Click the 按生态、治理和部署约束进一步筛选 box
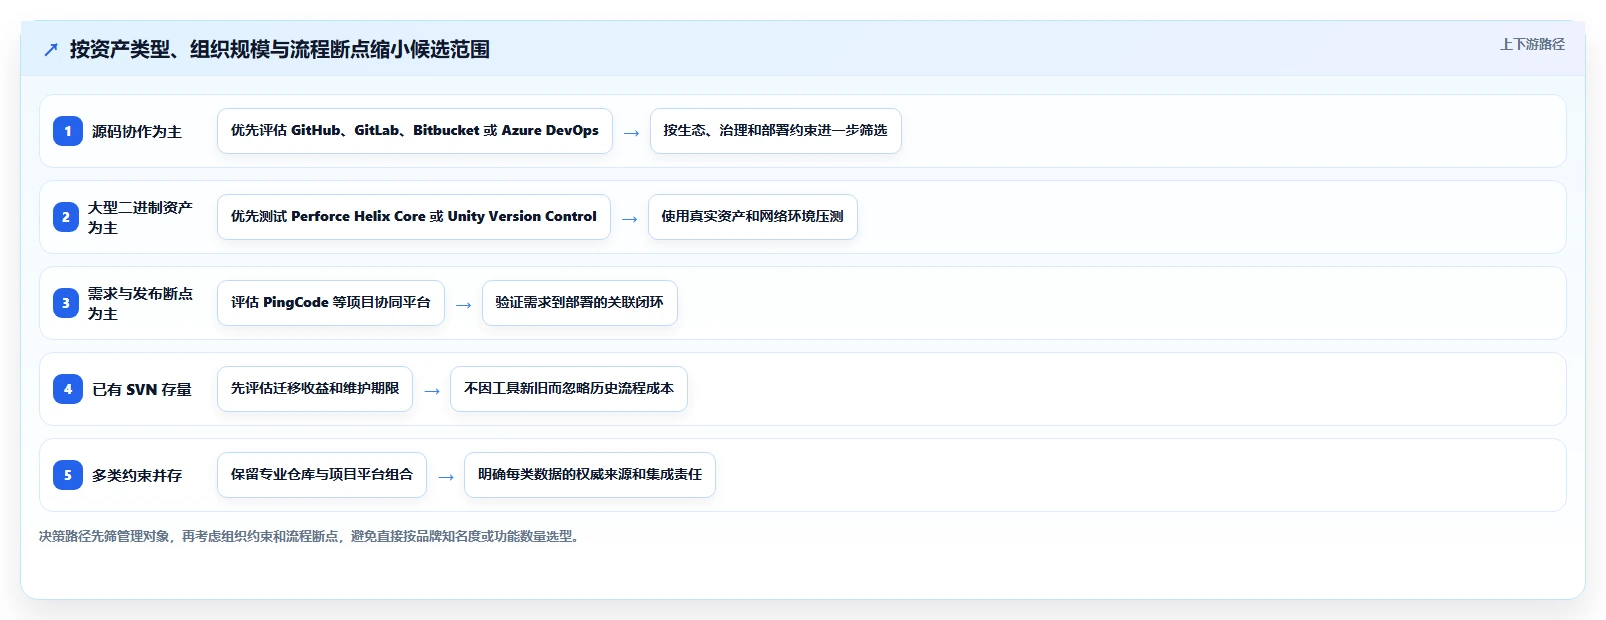Screen dimensions: 1606x620 tap(776, 131)
